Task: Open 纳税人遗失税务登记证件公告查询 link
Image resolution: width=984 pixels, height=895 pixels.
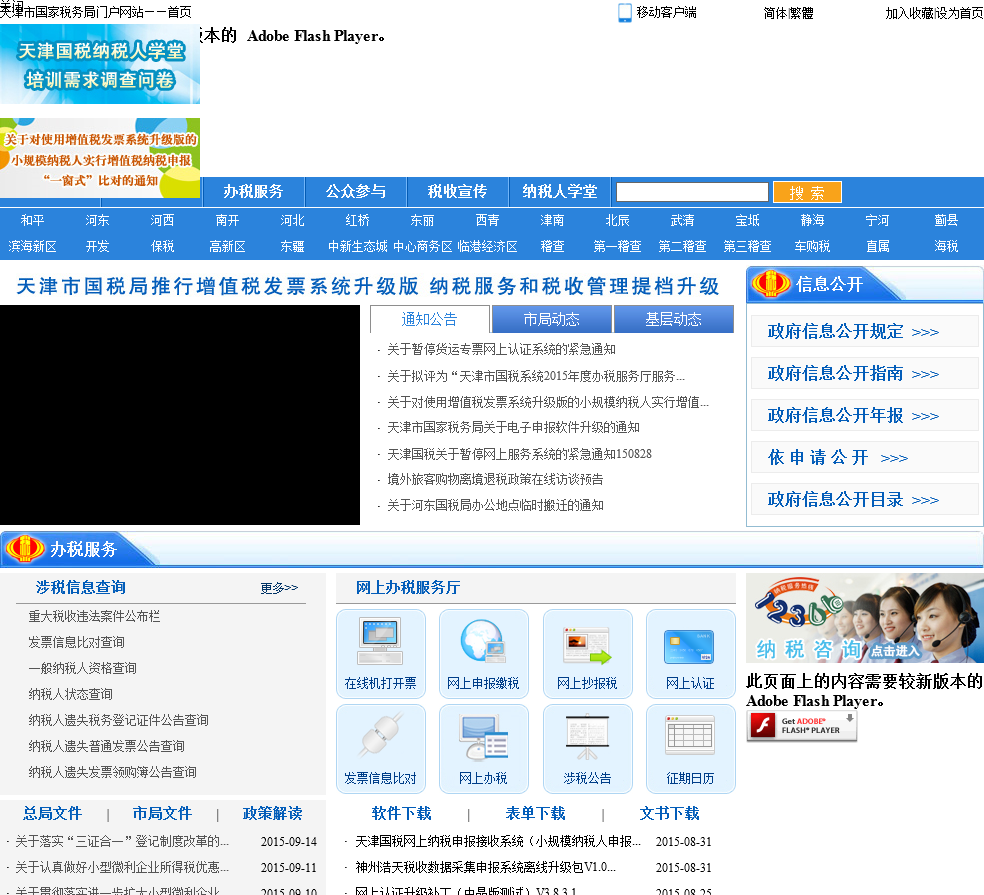Action: click(119, 720)
